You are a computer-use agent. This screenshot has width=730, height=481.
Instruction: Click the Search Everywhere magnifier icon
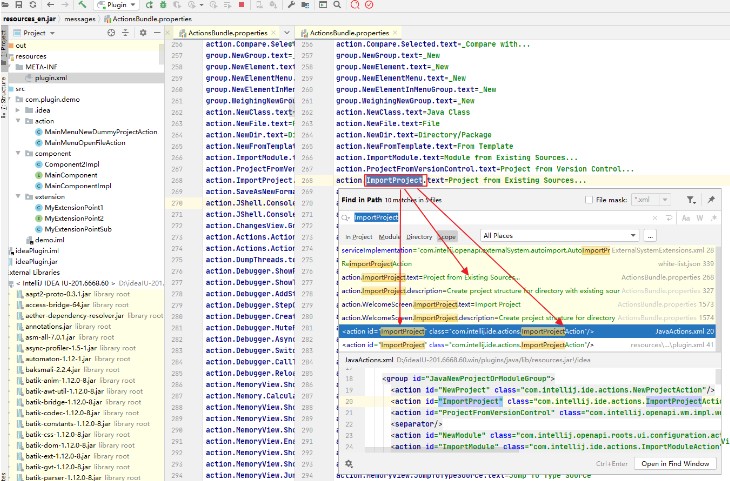(337, 5)
